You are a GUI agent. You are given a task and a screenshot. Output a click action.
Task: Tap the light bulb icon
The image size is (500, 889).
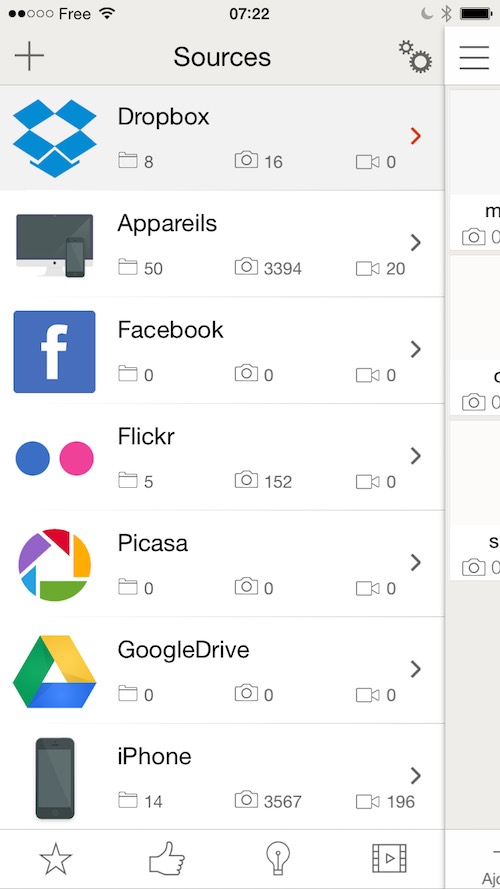pyautogui.click(x=278, y=858)
